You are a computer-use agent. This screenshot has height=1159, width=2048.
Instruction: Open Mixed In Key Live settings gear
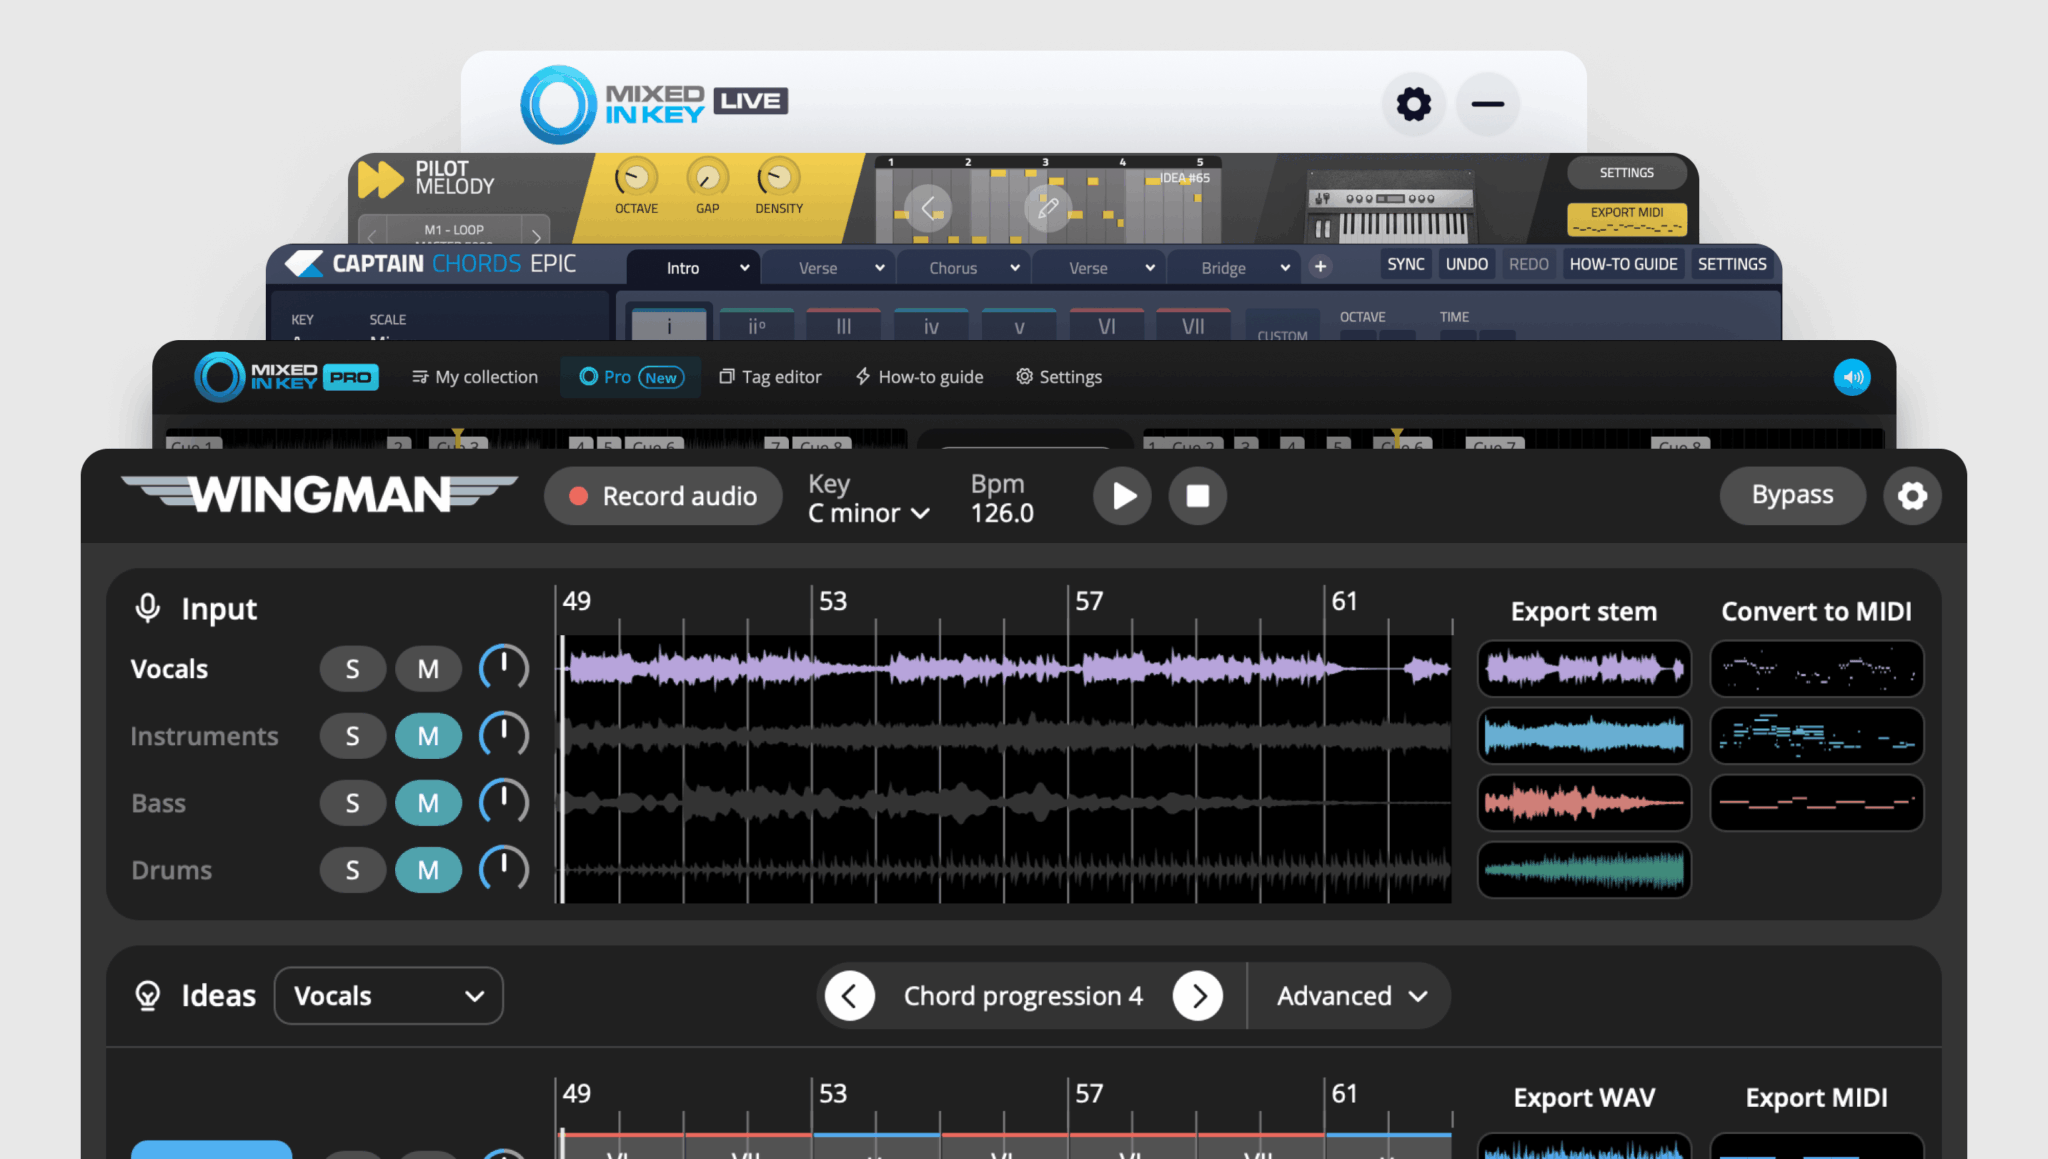point(1413,104)
